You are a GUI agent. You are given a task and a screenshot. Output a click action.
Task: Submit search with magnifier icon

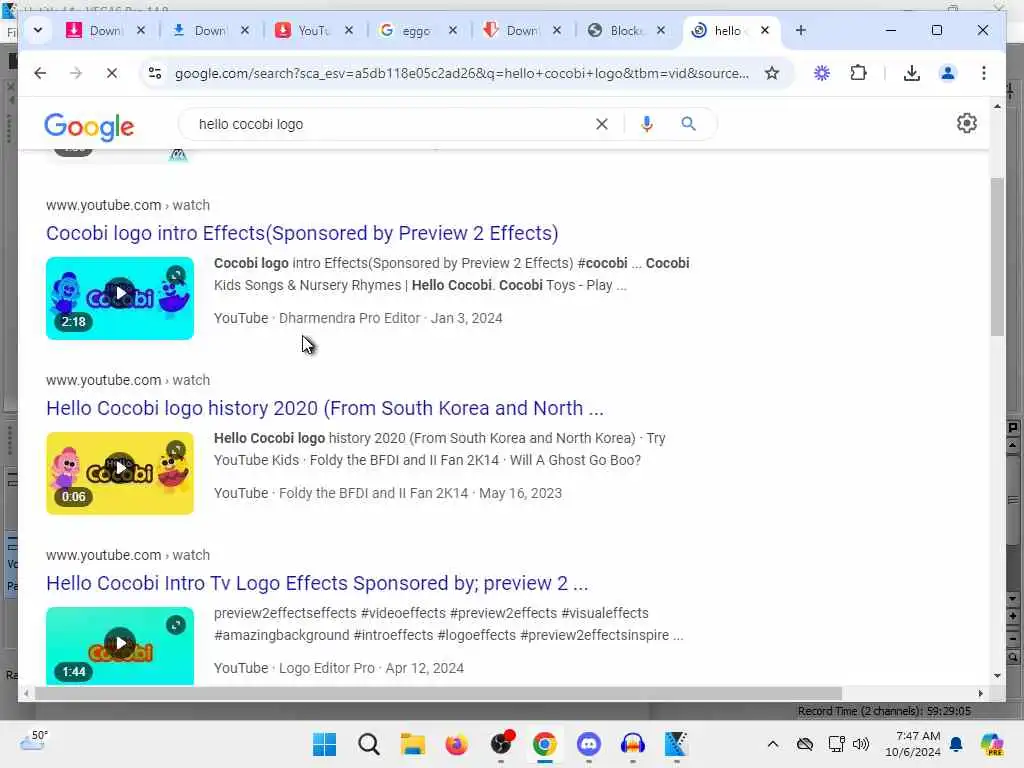pyautogui.click(x=688, y=124)
